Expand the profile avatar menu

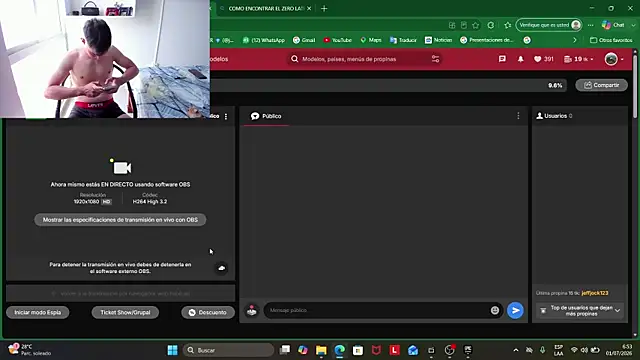[614, 59]
